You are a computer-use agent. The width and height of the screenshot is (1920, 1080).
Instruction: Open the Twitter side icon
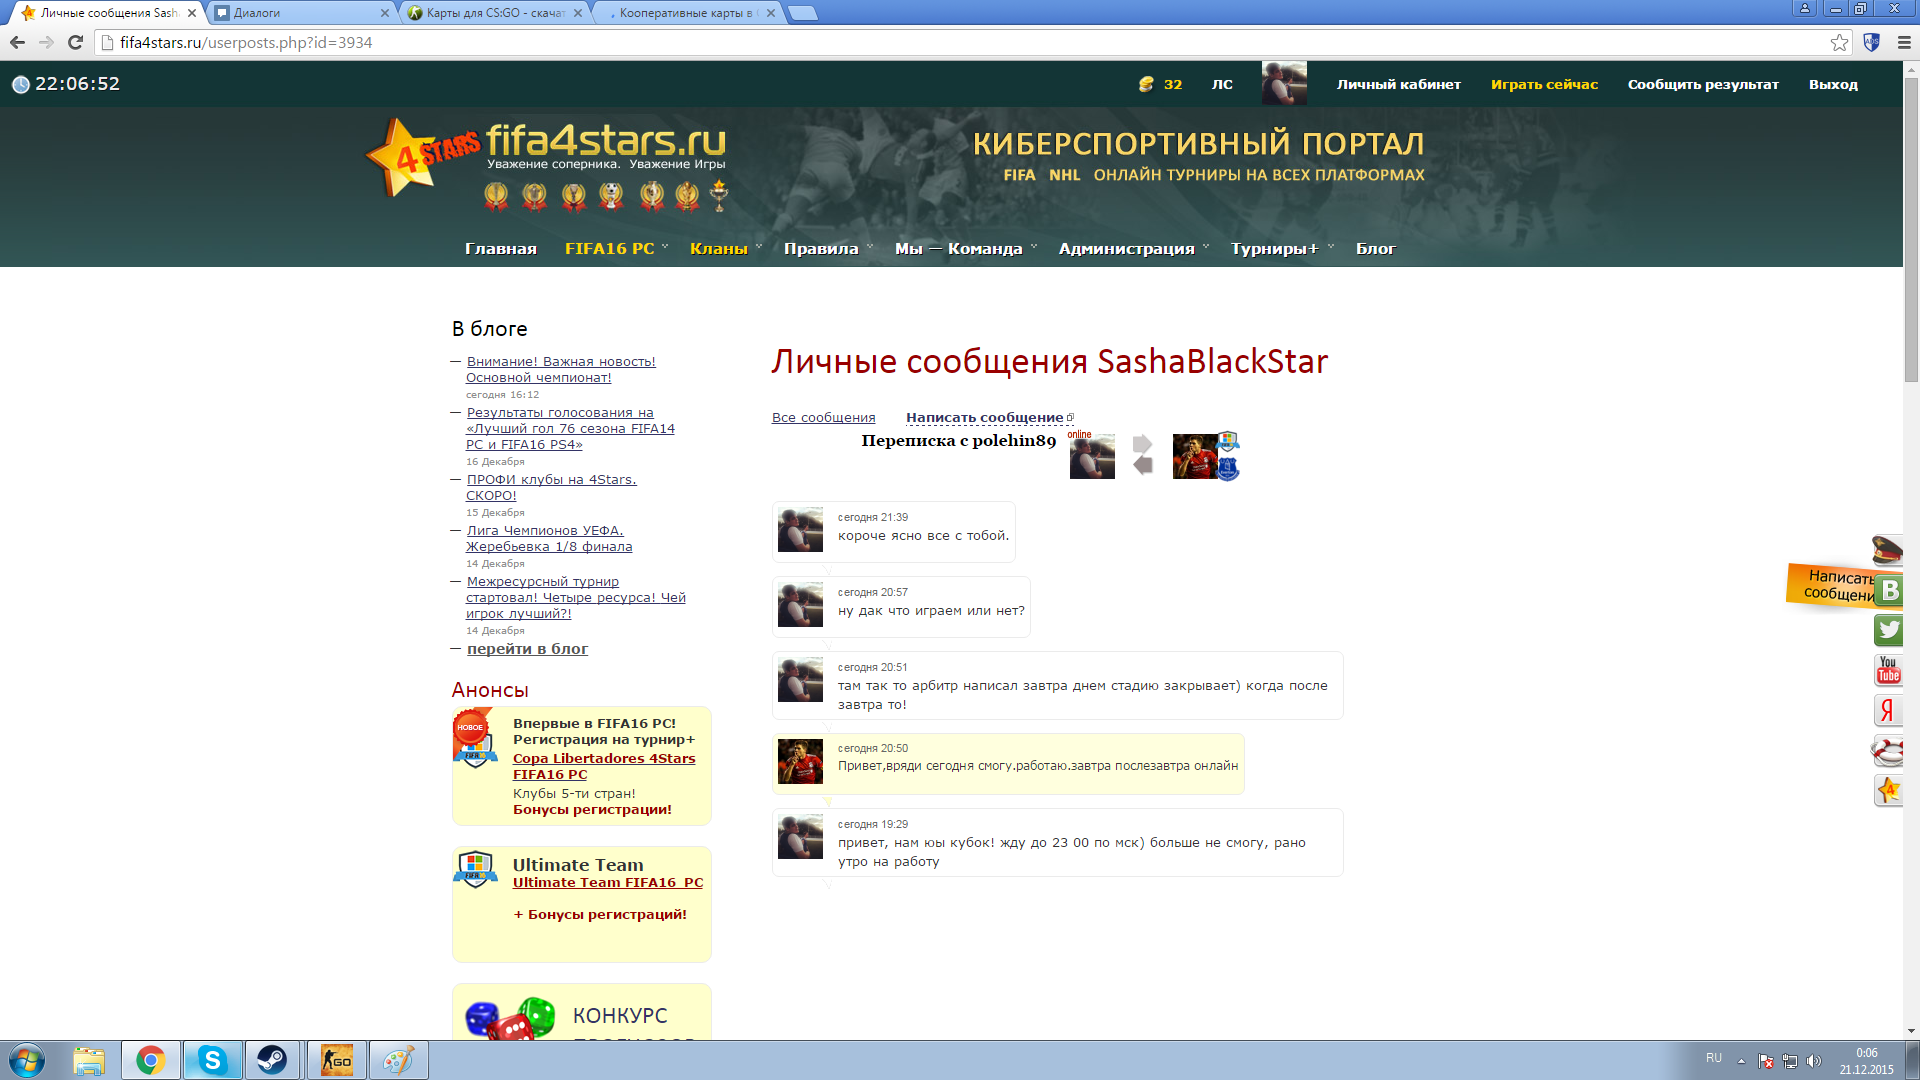point(1889,630)
